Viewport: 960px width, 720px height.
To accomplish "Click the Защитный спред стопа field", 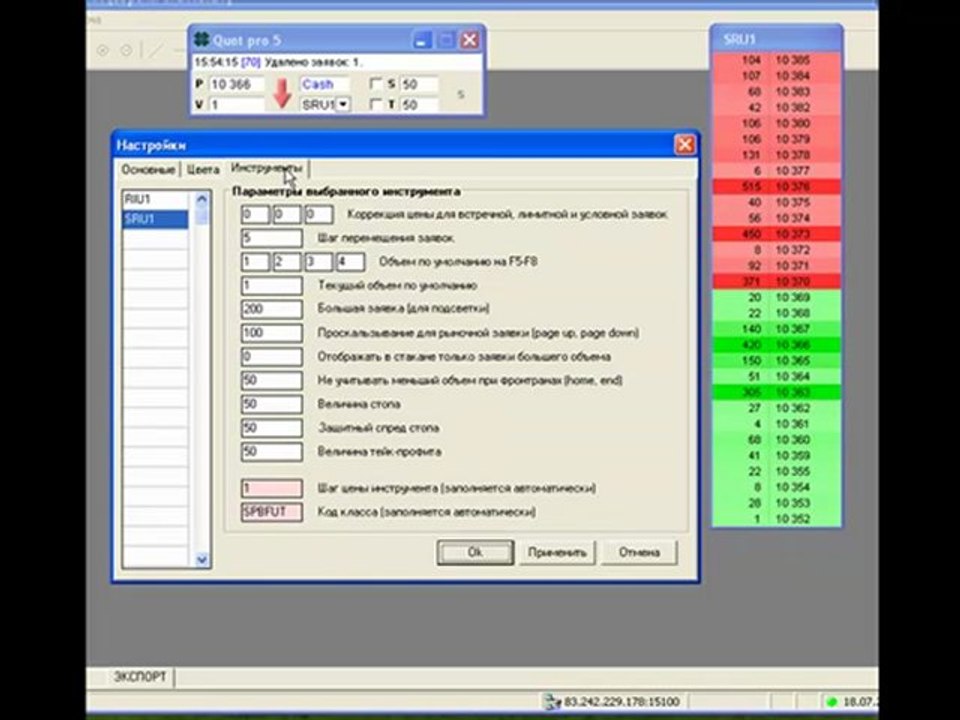I will (271, 428).
